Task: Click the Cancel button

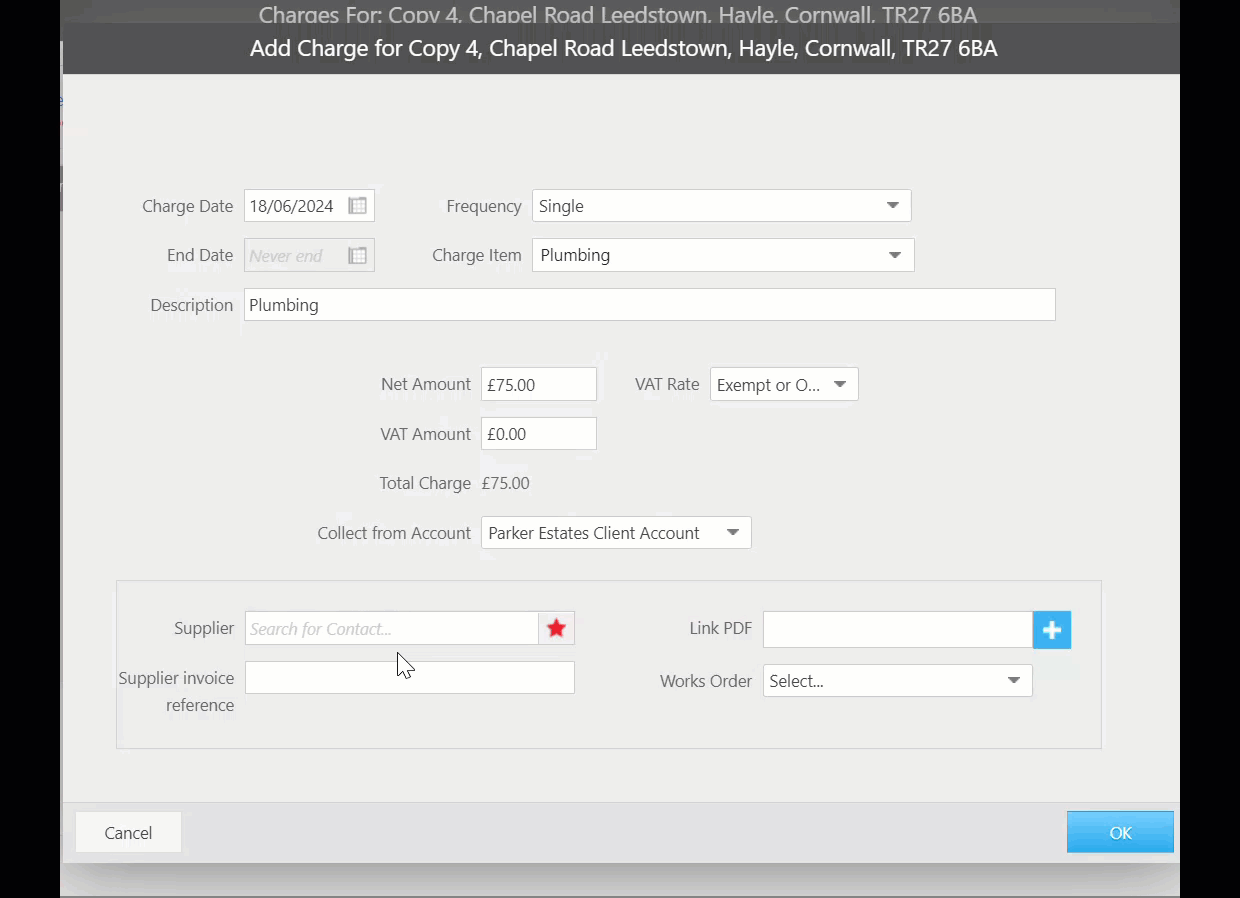Action: coord(128,832)
